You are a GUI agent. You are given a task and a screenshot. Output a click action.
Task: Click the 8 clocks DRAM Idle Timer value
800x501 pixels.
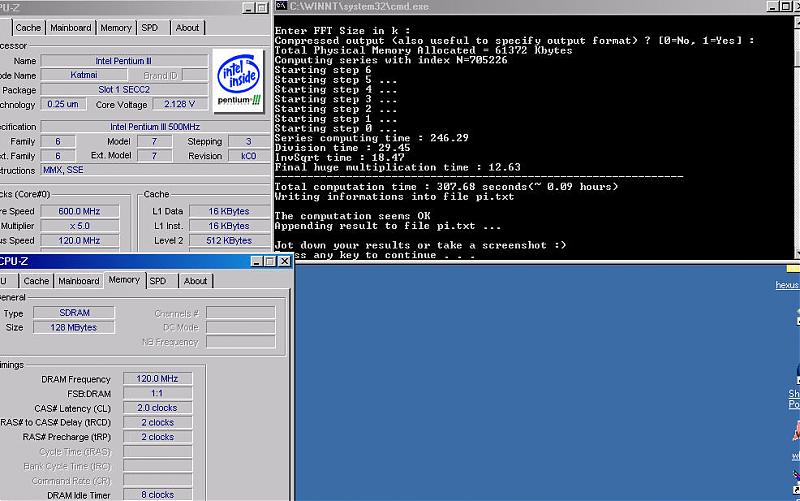(x=158, y=494)
